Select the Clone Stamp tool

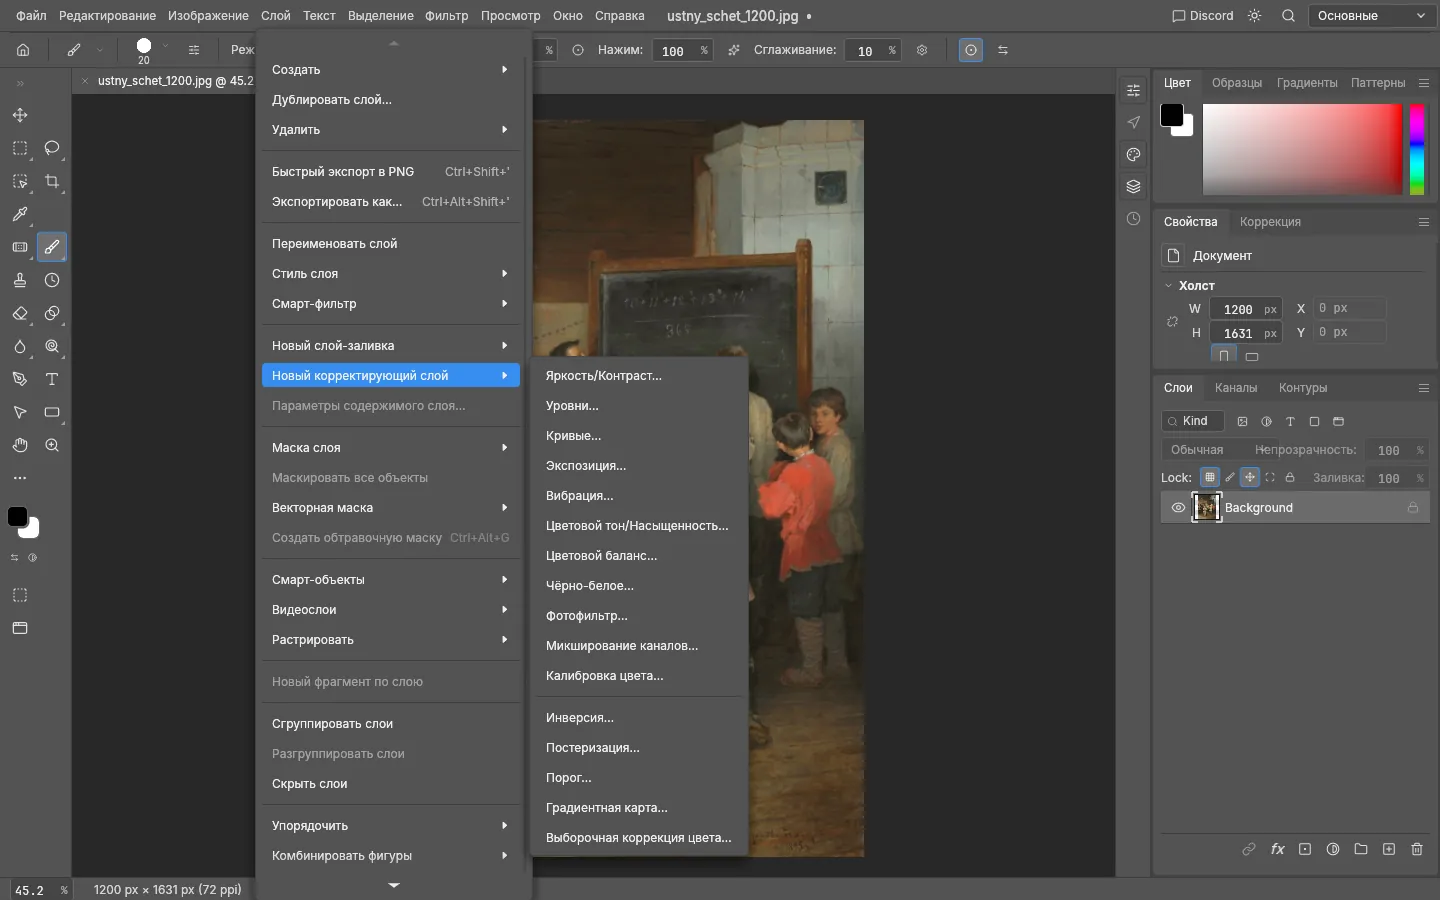20,280
